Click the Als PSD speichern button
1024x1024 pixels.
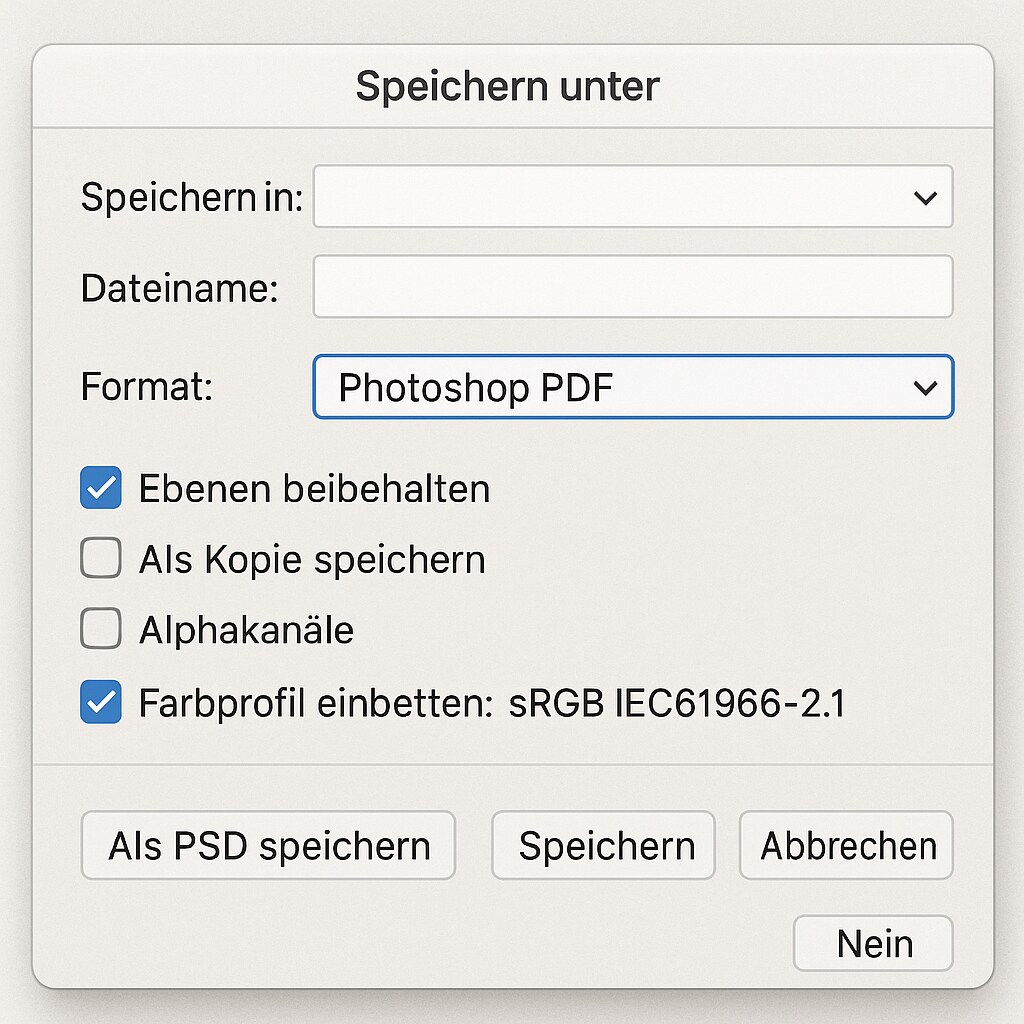point(268,846)
